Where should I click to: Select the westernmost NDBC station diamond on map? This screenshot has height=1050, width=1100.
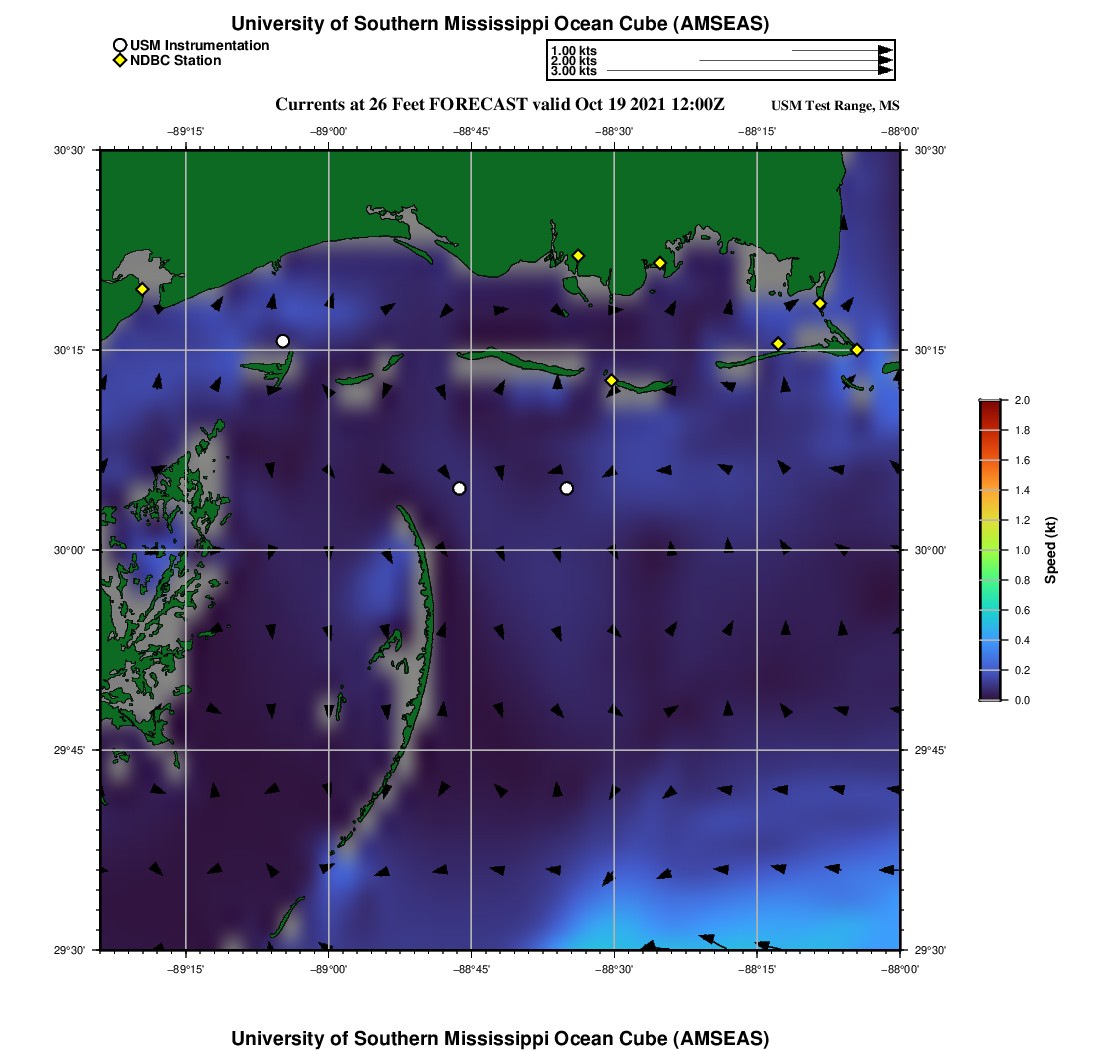(x=142, y=289)
